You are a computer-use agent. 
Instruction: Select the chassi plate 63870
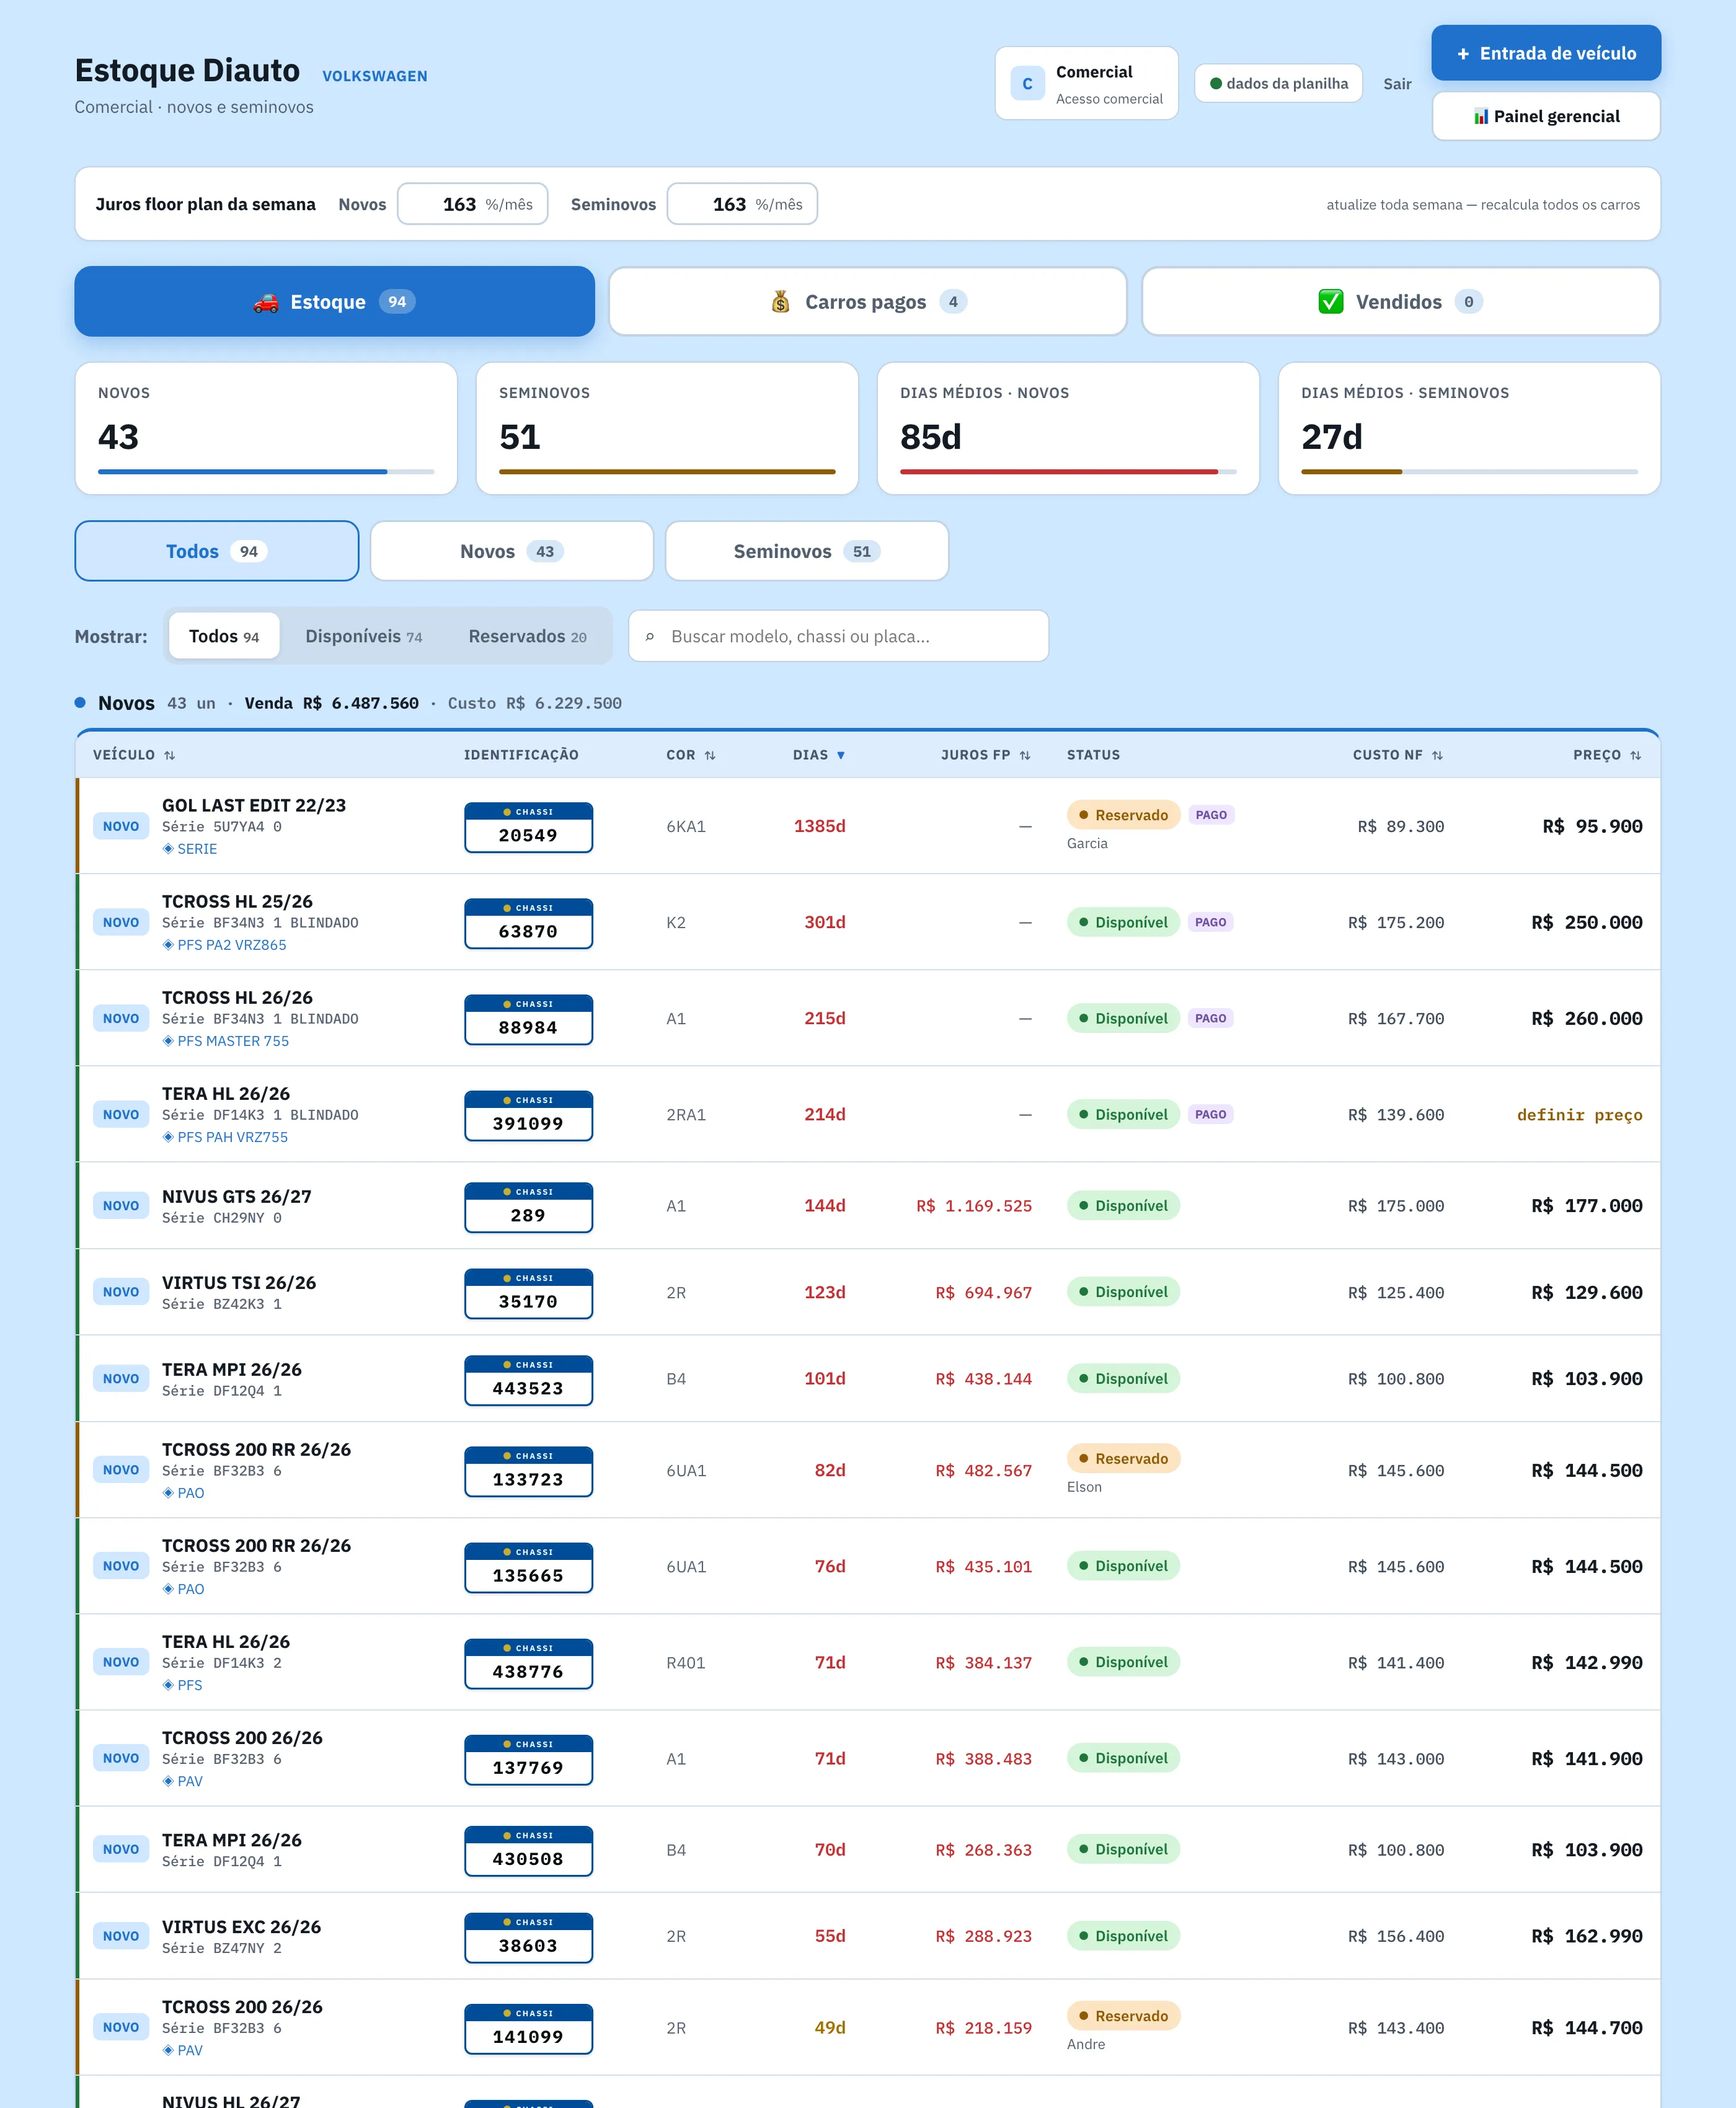[528, 923]
